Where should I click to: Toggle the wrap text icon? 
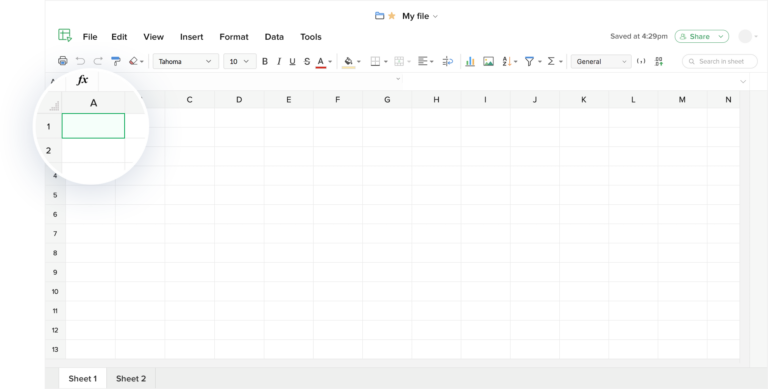(448, 61)
